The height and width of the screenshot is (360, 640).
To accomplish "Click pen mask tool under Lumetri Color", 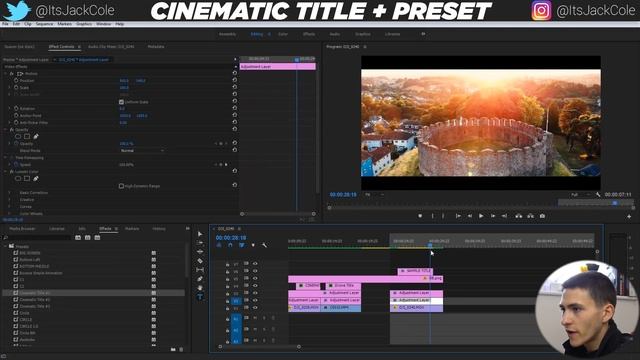I will coord(36,178).
